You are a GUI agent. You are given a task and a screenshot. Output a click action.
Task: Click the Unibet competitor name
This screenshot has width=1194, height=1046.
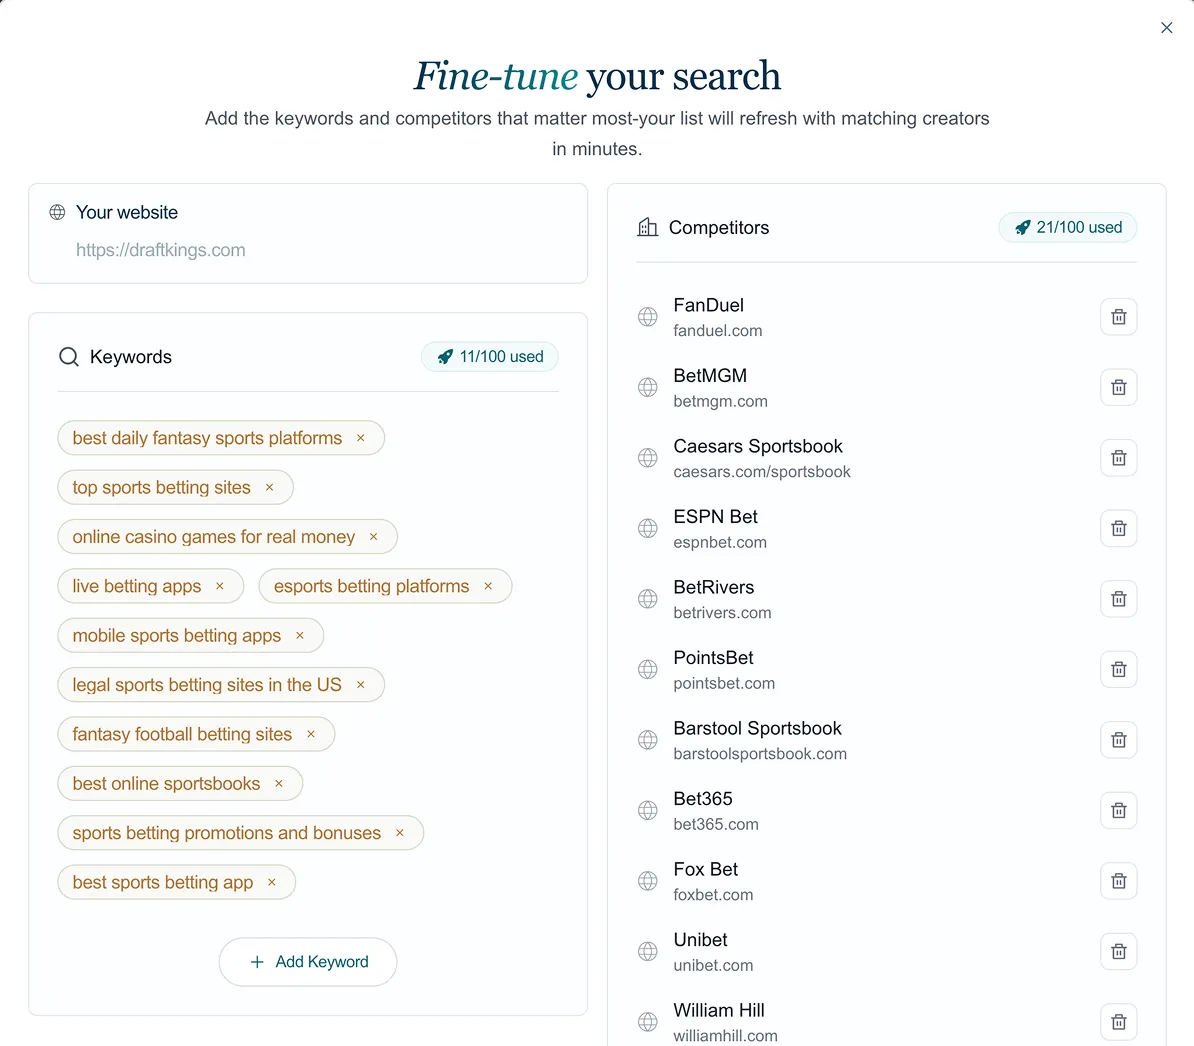700,939
